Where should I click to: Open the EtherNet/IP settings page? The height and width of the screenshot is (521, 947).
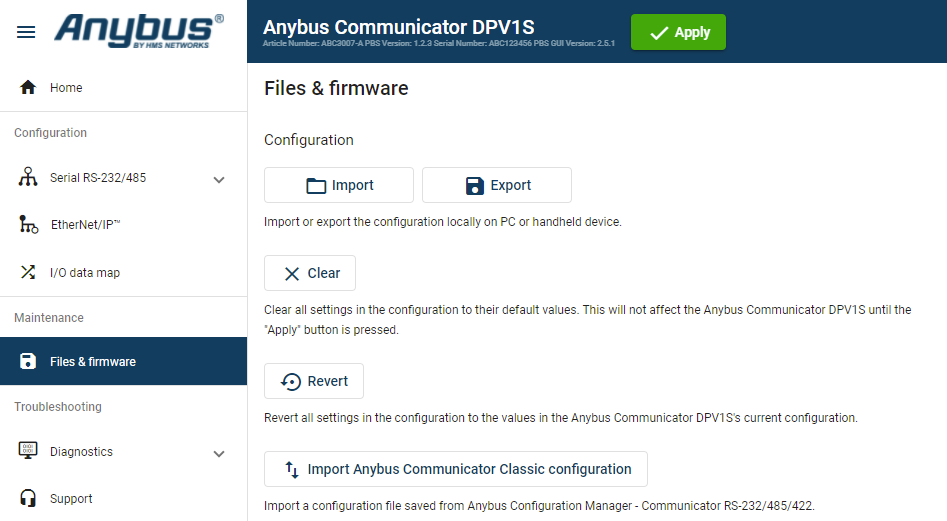coord(123,225)
